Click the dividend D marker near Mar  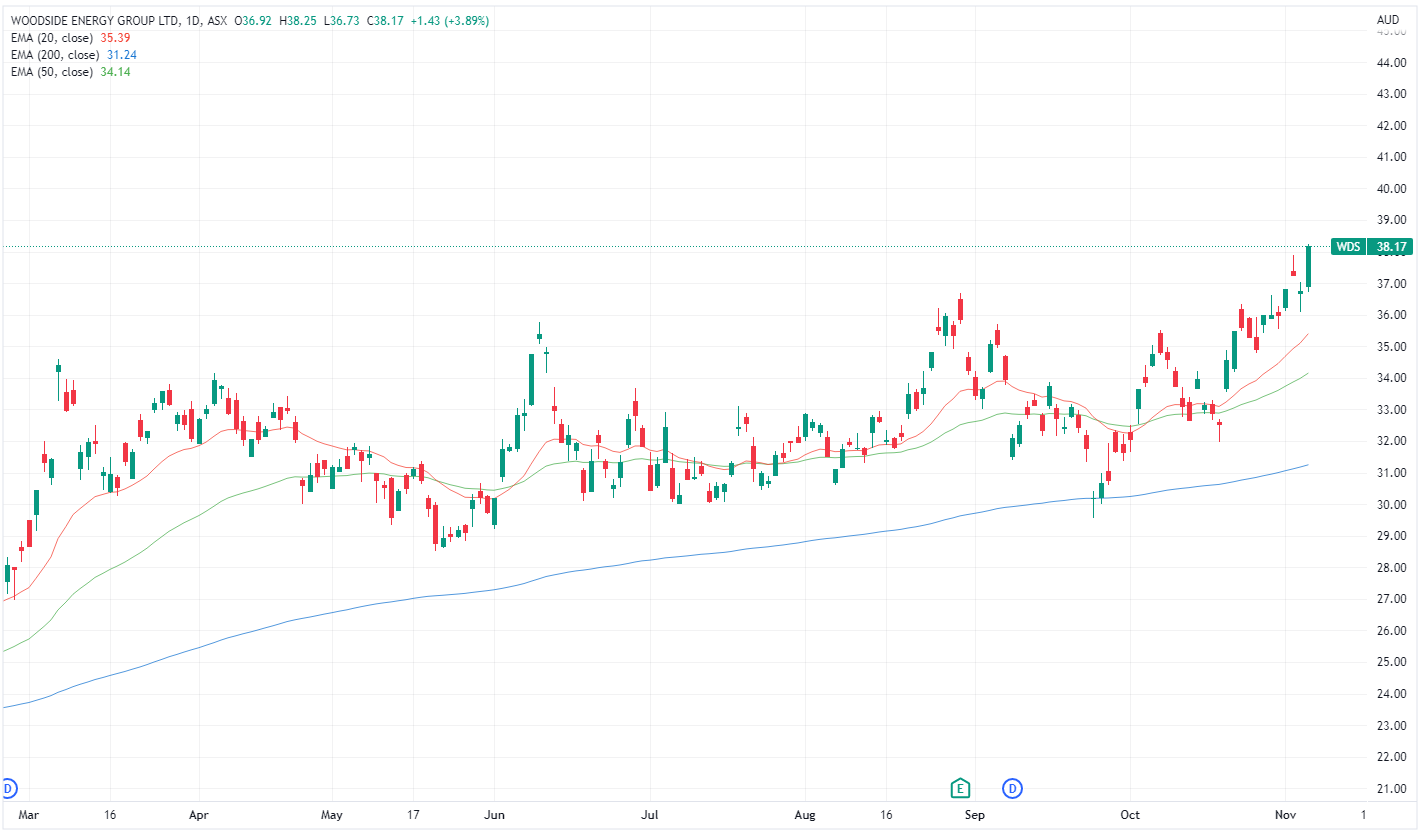8,787
